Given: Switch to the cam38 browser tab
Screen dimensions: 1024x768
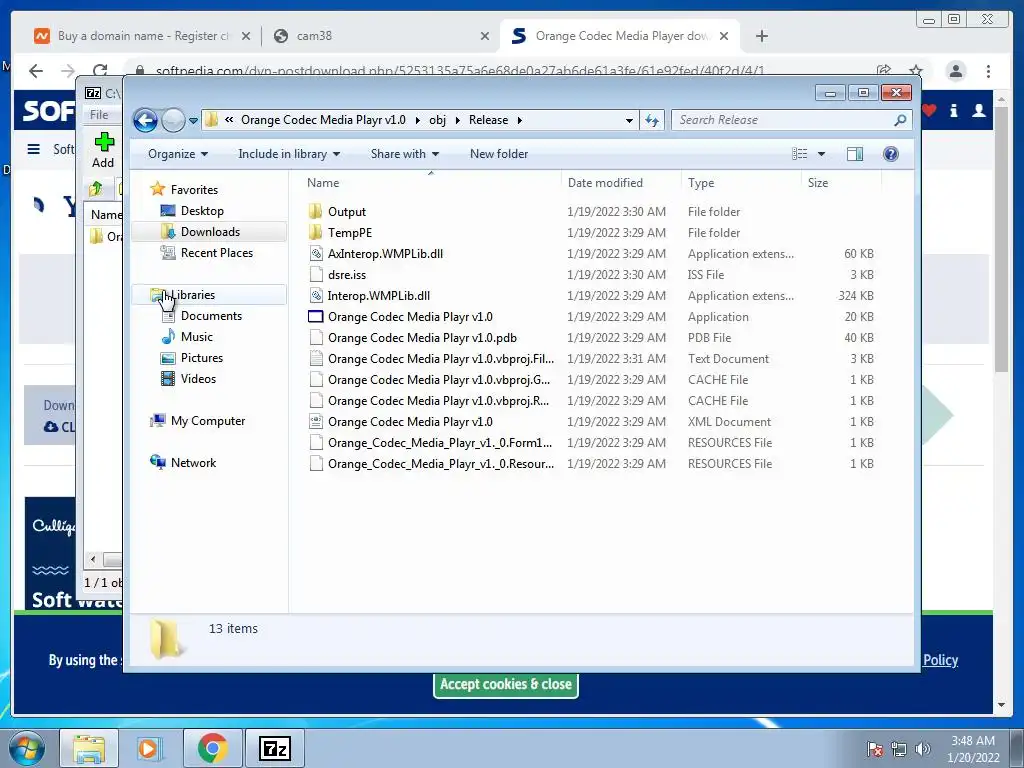Looking at the screenshot, I should pyautogui.click(x=314, y=36).
